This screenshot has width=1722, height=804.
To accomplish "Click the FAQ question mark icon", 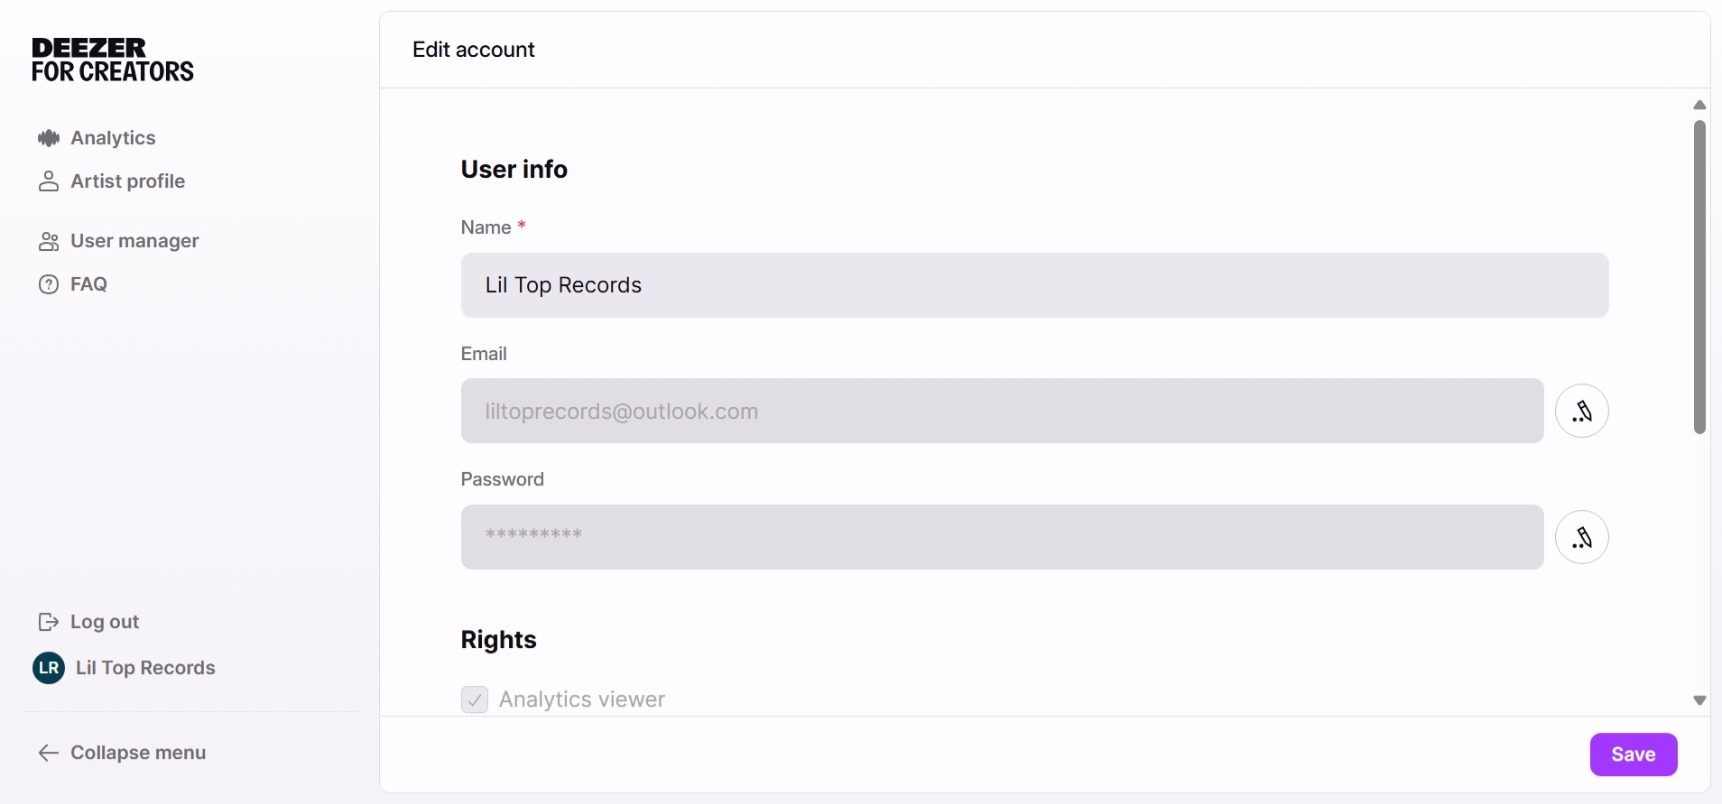I will pyautogui.click(x=48, y=284).
